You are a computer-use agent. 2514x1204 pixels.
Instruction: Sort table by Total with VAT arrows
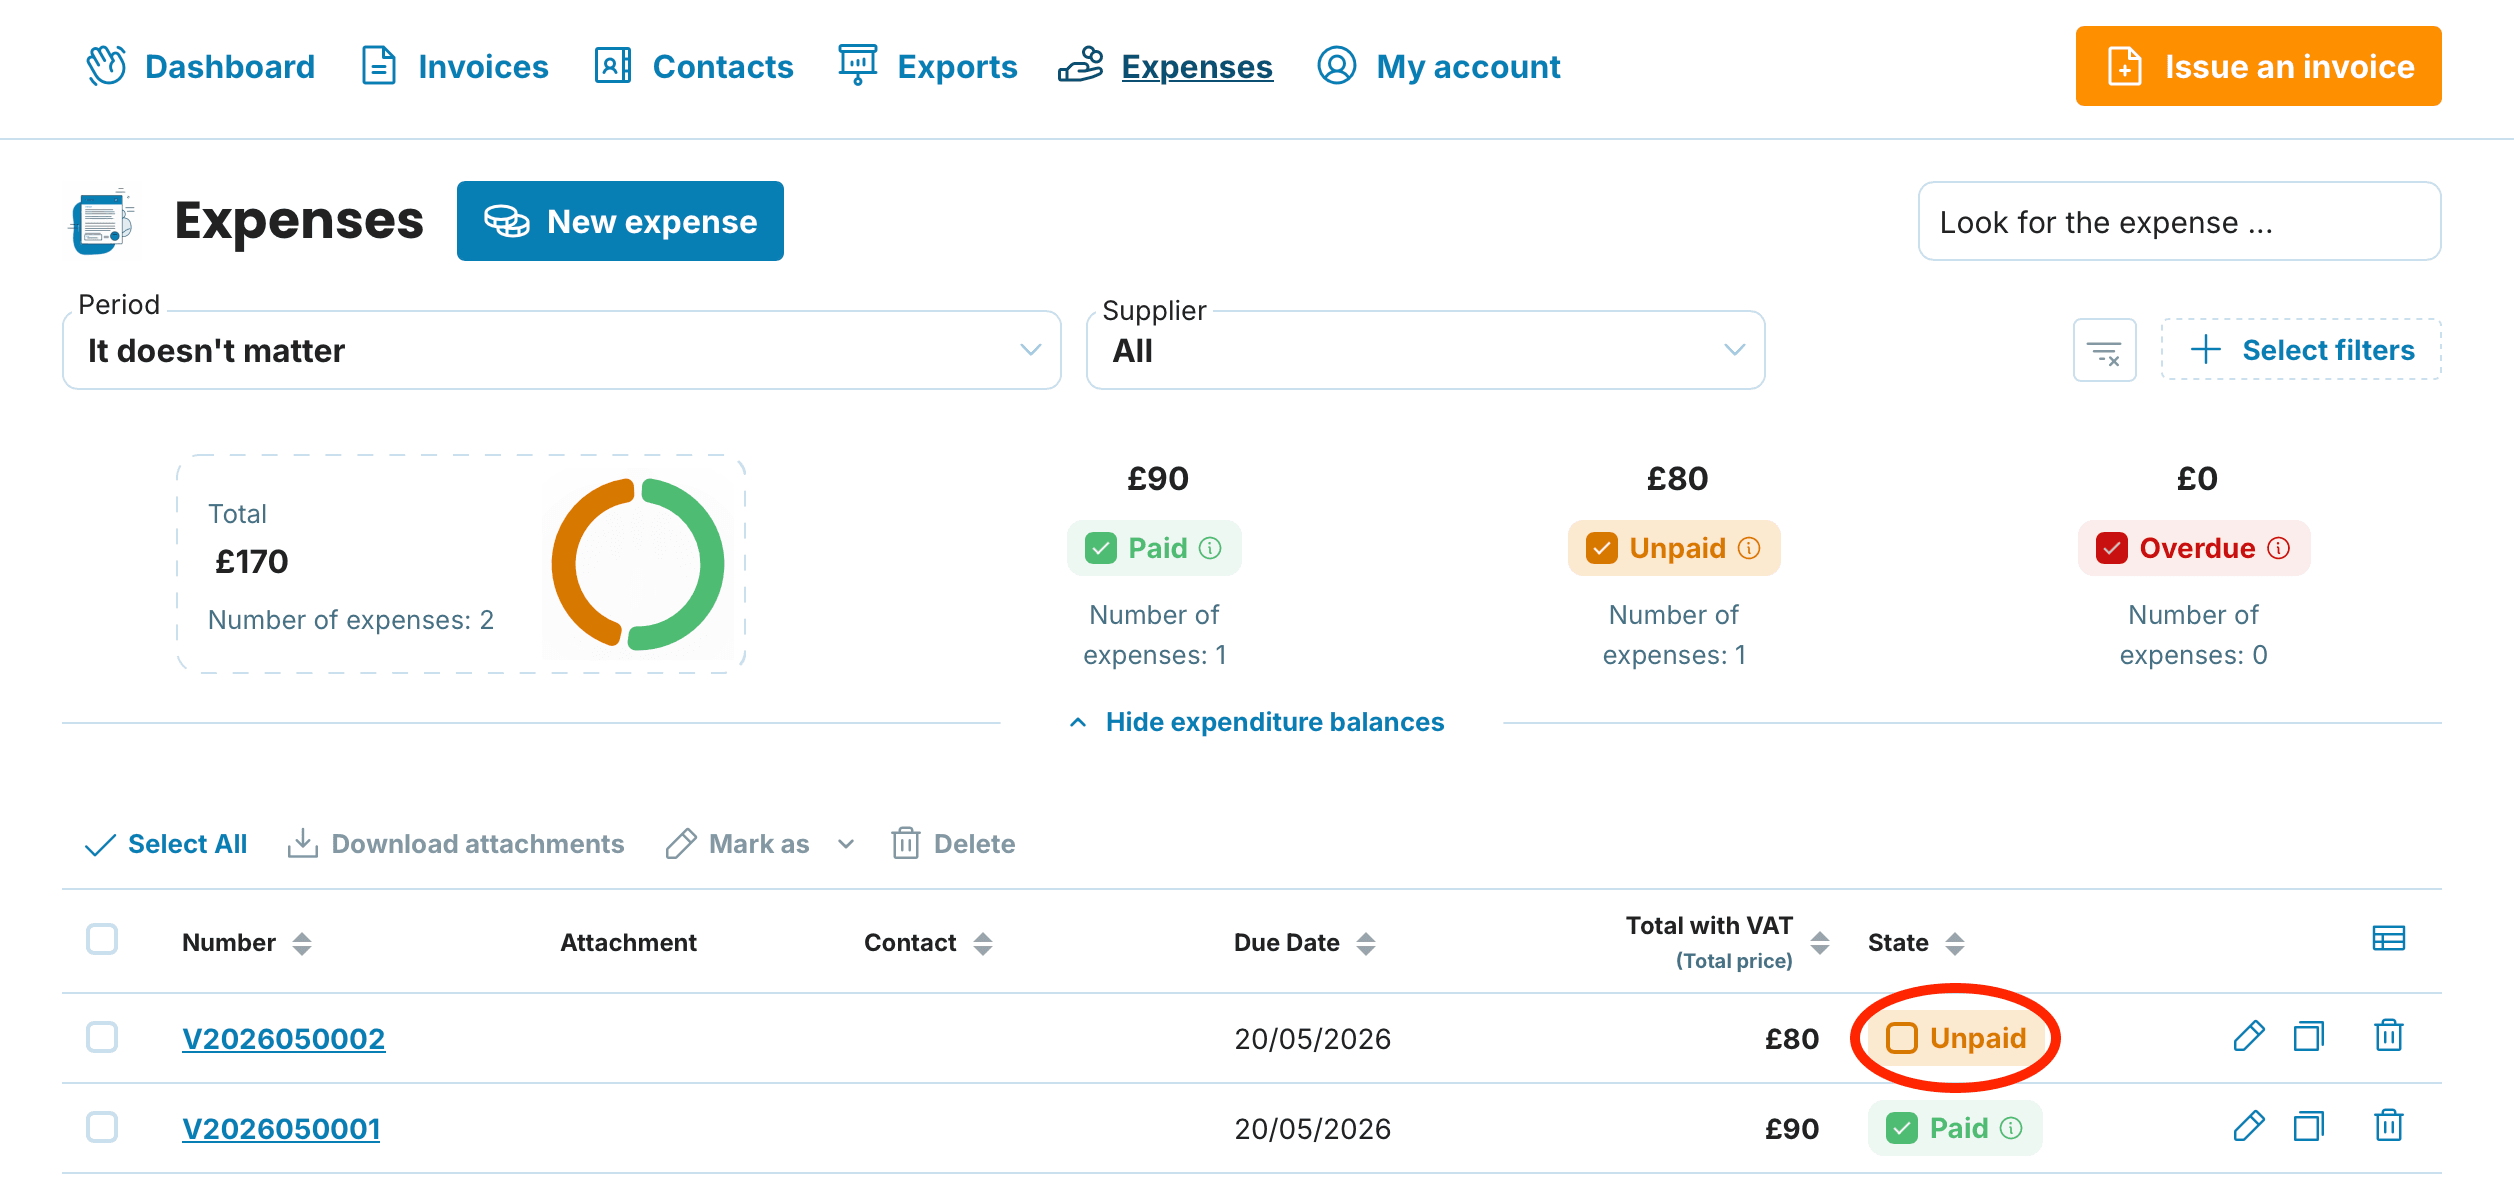1820,943
